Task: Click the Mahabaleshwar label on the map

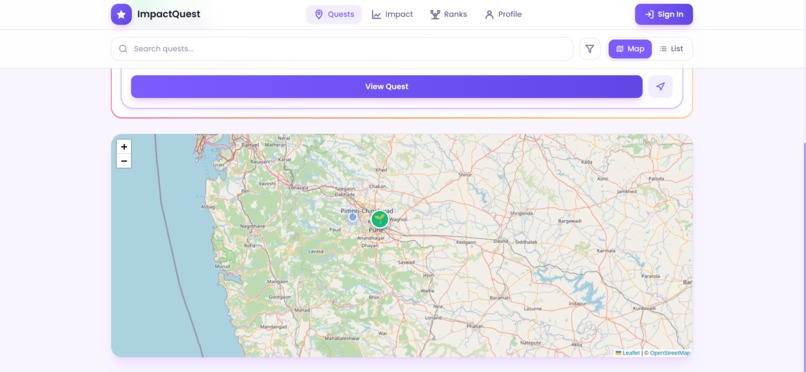Action: (341, 338)
